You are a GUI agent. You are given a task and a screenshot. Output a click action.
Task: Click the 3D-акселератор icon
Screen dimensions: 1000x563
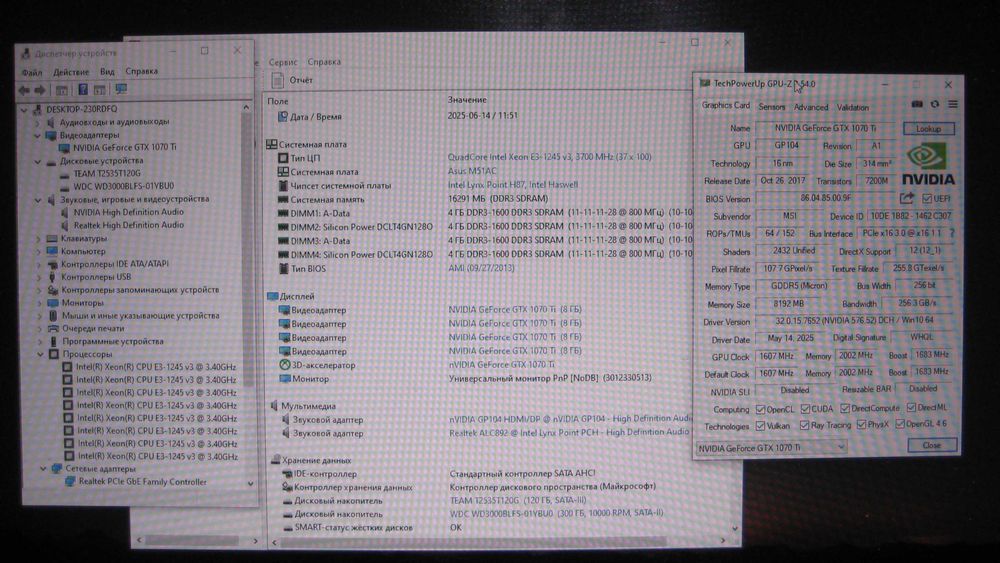click(x=285, y=365)
